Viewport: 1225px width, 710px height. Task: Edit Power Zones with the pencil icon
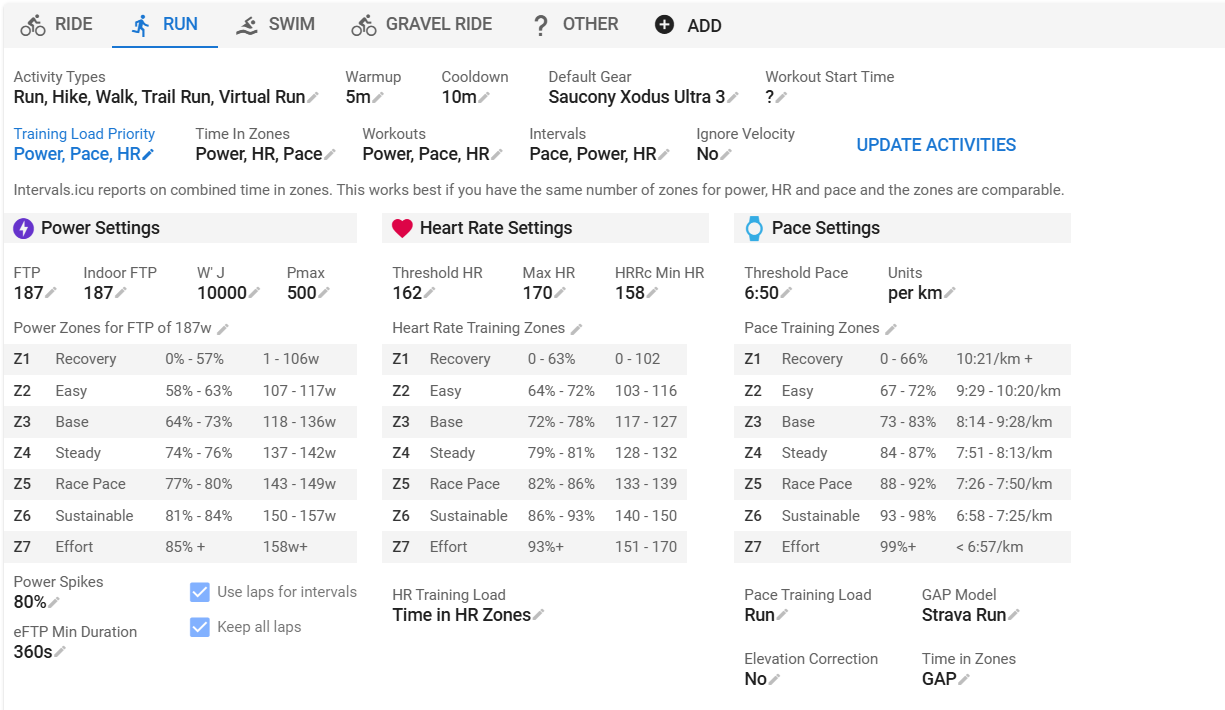(223, 329)
